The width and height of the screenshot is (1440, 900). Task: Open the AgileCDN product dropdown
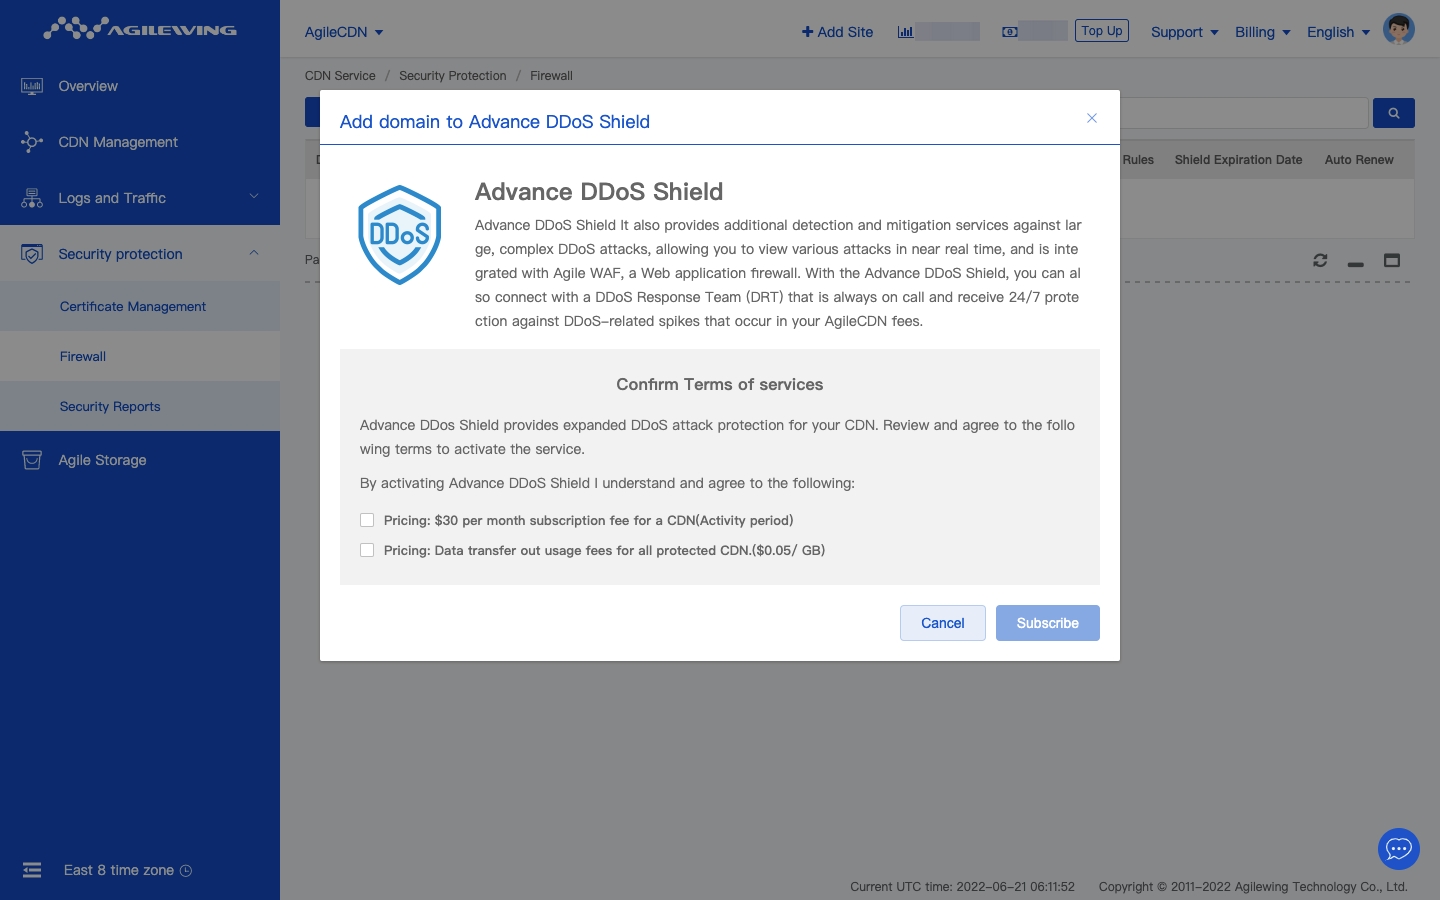tap(344, 32)
